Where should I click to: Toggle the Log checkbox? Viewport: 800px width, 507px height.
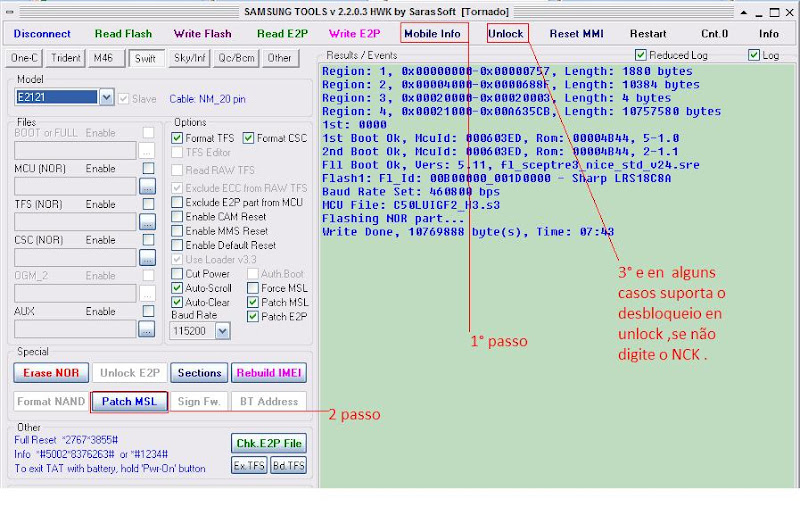pyautogui.click(x=754, y=55)
